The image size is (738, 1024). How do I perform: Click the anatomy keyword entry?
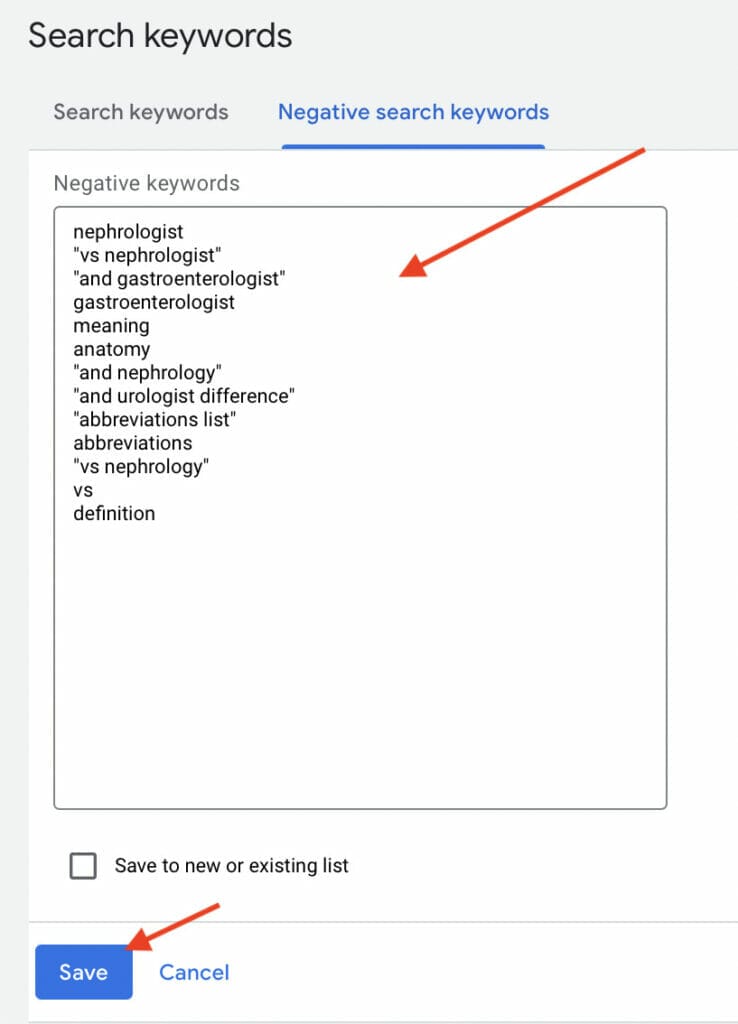tap(110, 349)
